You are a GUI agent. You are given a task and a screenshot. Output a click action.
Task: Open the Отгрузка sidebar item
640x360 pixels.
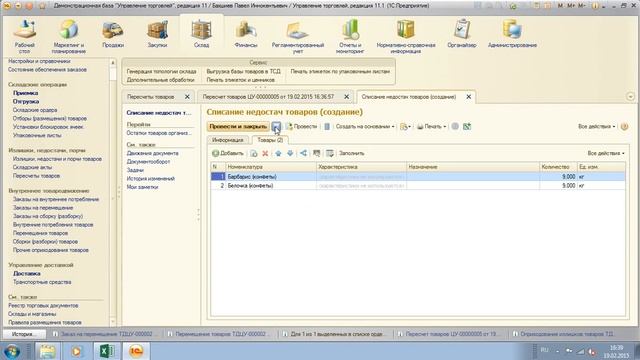point(26,101)
